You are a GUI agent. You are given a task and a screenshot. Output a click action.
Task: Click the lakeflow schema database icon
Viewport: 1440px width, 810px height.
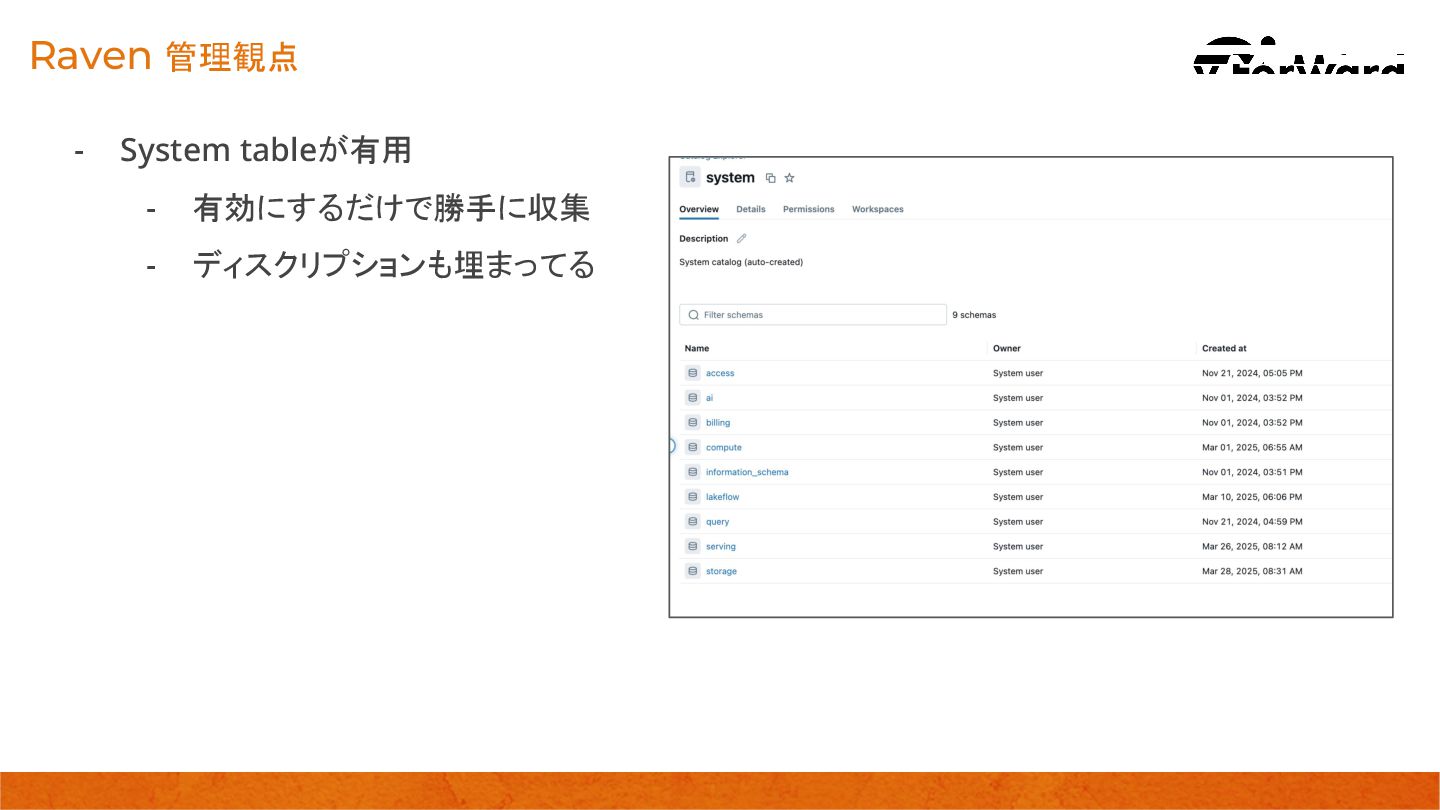coord(692,497)
